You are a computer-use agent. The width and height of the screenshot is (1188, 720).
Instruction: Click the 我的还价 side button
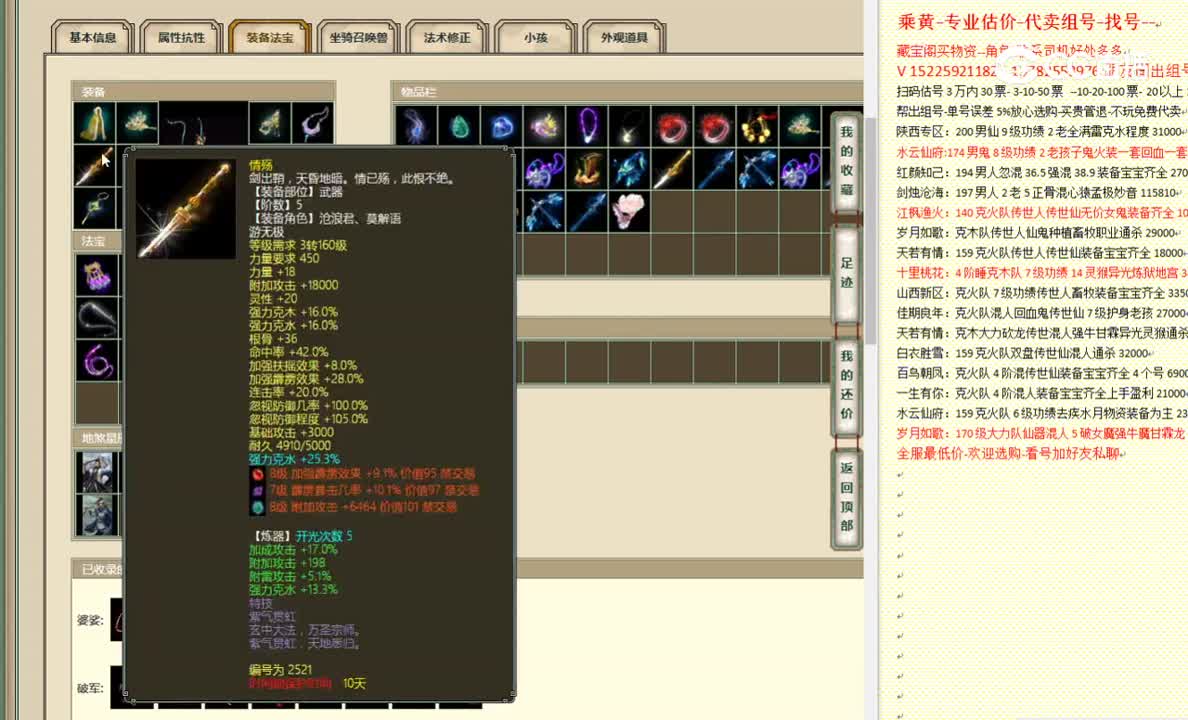click(847, 385)
